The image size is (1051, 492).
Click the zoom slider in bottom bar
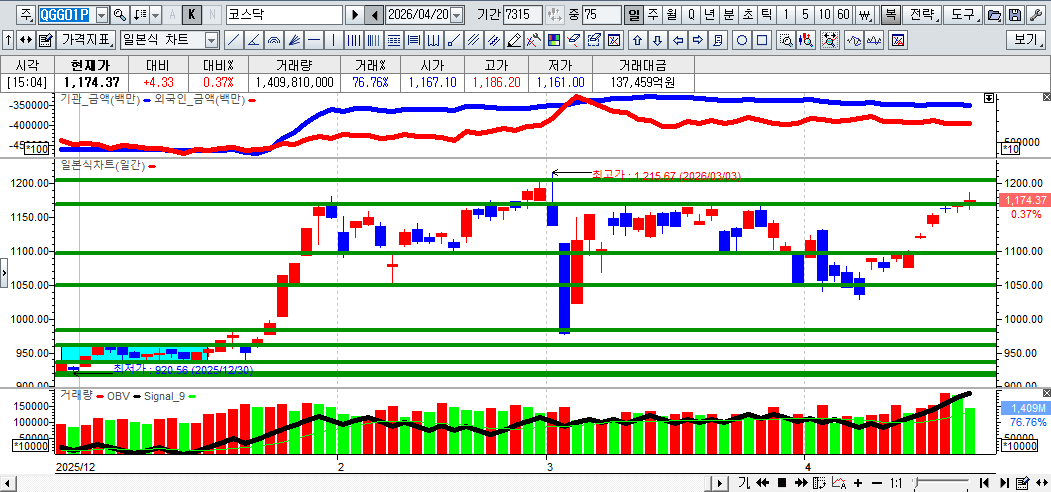[x=940, y=483]
